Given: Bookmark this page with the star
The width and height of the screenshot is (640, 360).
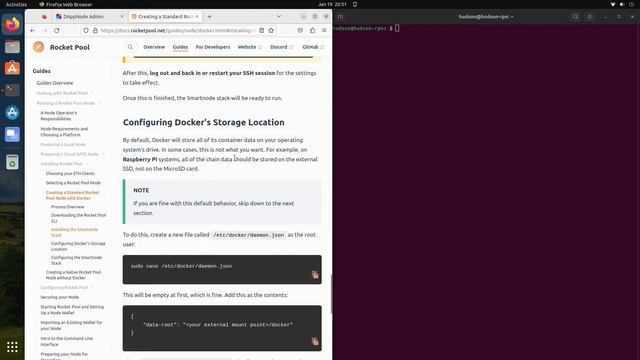Looking at the screenshot, I should [271, 31].
